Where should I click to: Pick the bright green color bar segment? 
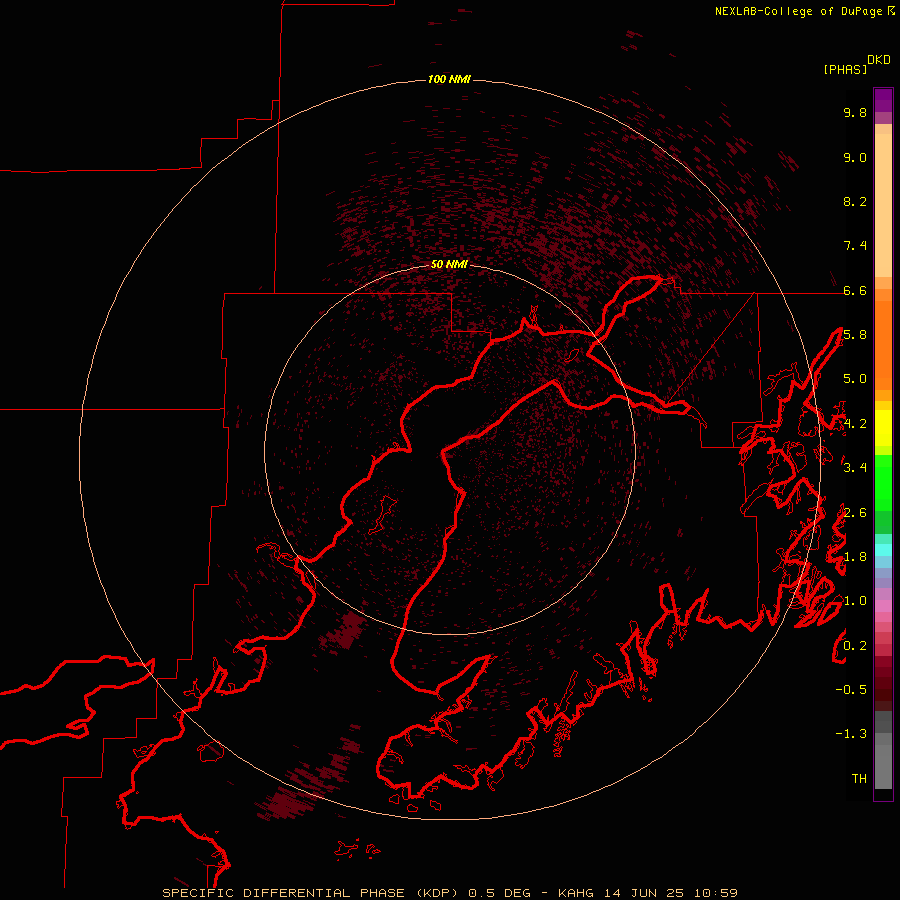tap(883, 485)
